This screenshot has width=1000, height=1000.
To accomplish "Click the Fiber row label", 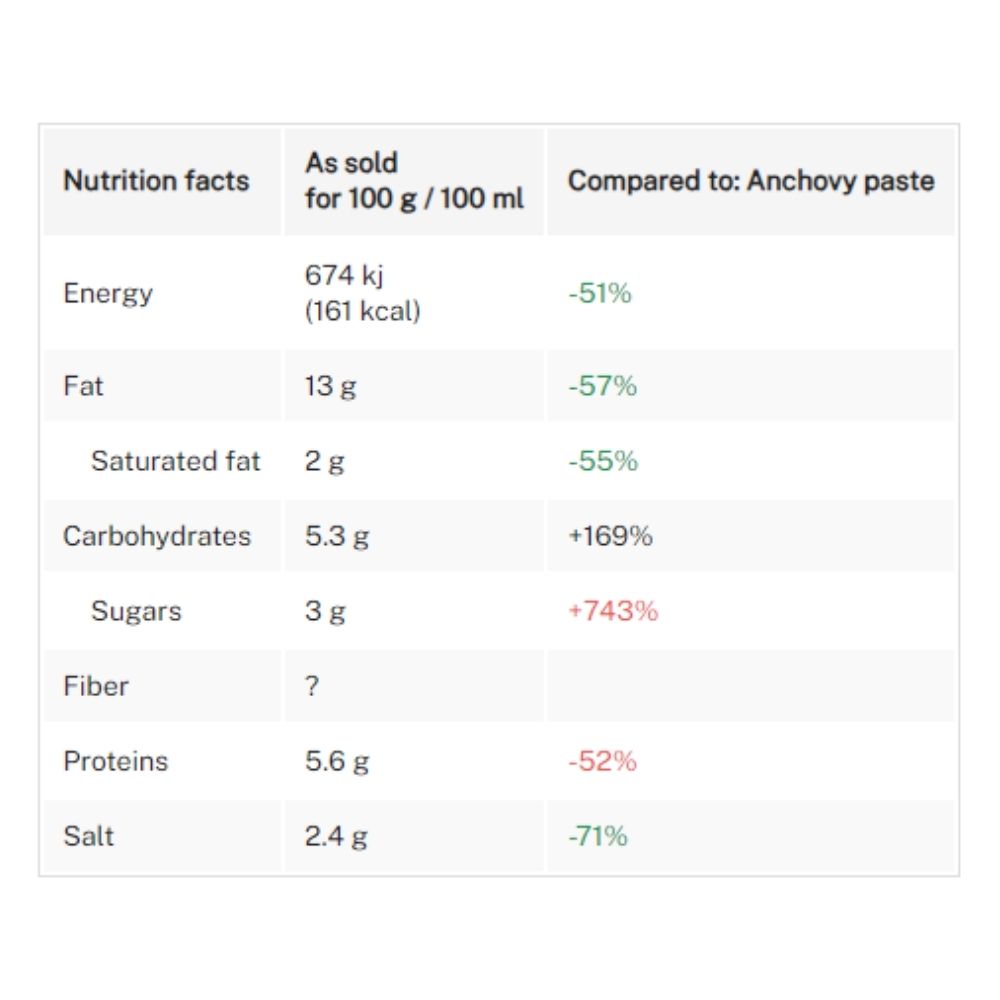I will coord(96,686).
